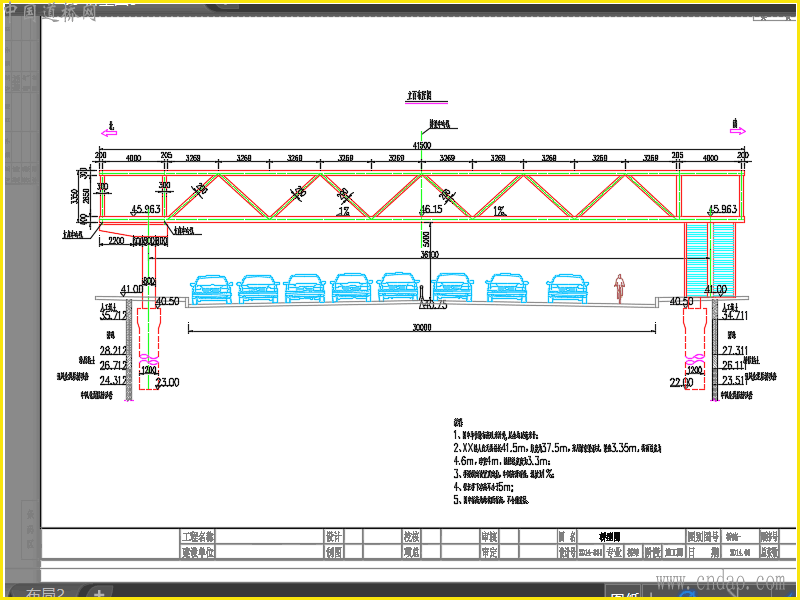
Task: Select the 34.711 soil layer elevation
Action: (x=735, y=315)
